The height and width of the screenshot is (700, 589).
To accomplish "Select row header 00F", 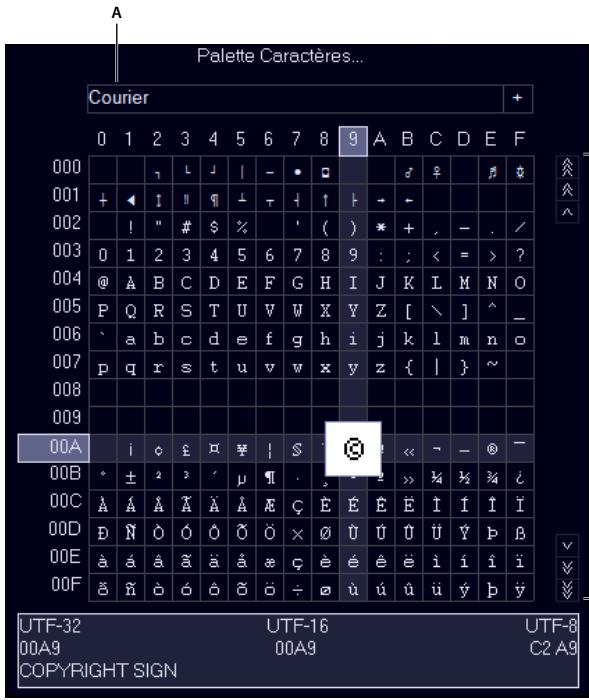I will (66, 584).
